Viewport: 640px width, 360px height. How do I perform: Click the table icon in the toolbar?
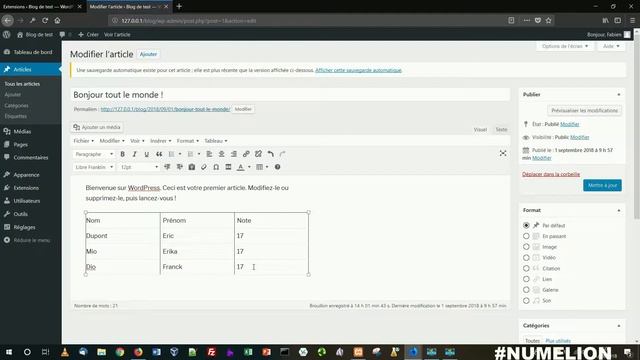pyautogui.click(x=260, y=167)
